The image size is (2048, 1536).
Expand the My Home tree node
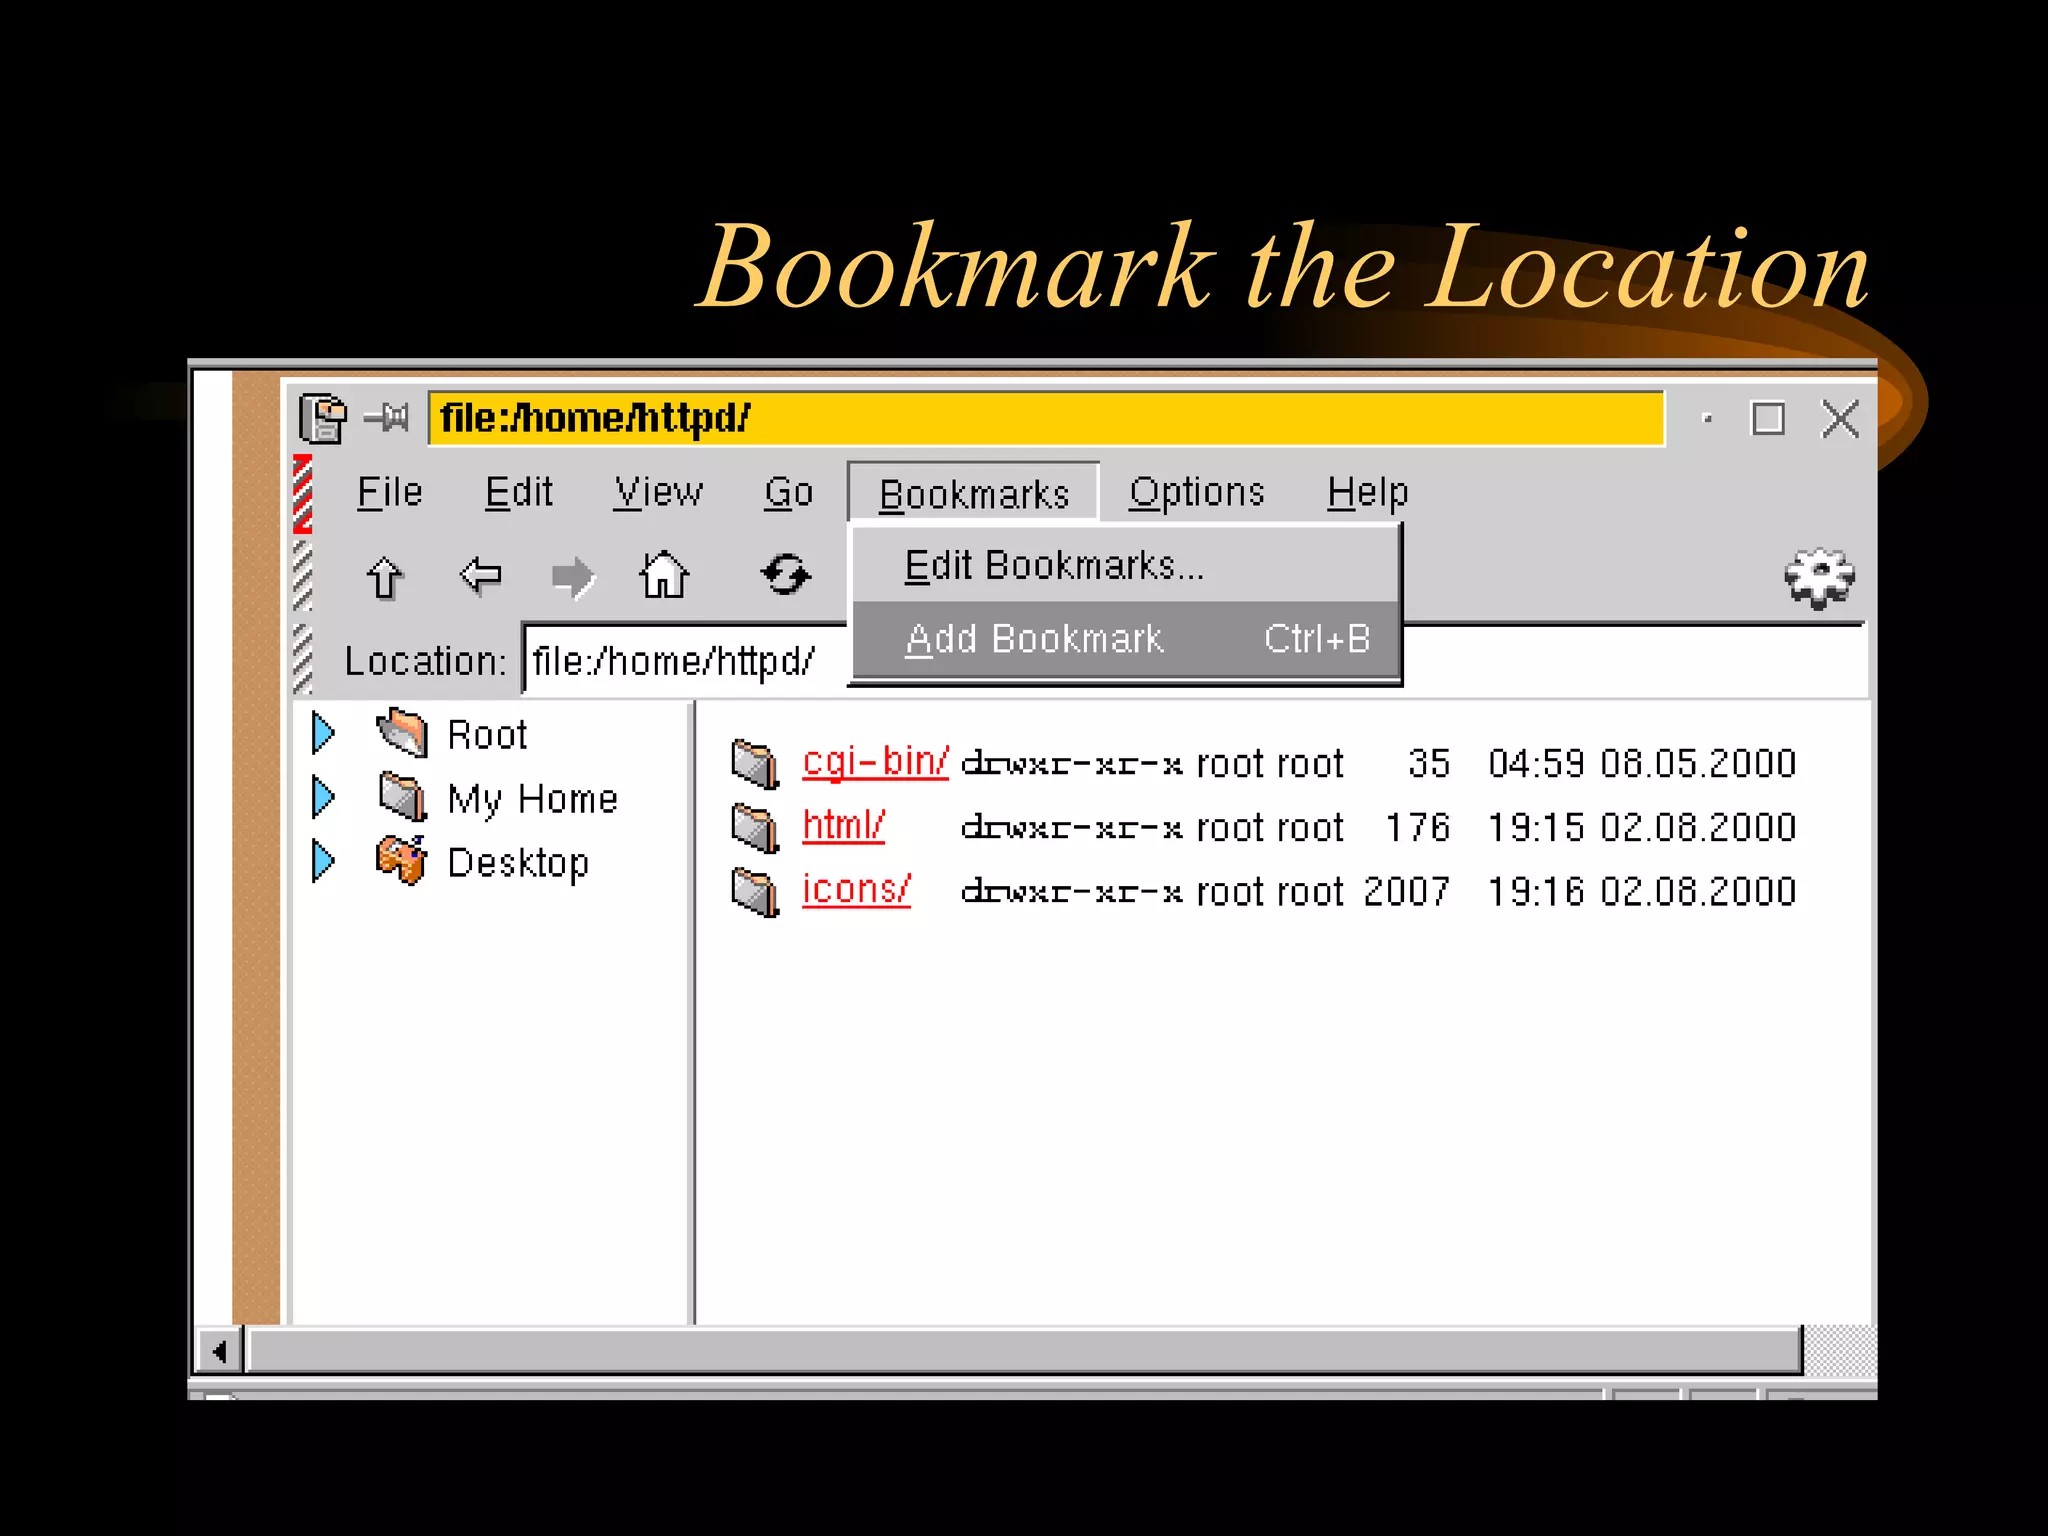322,797
